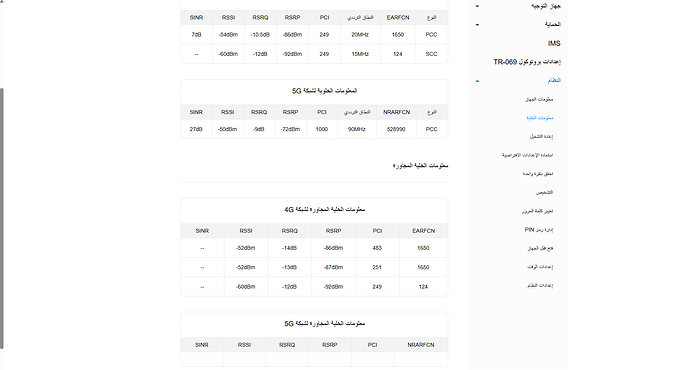Click the -50dBm RSSI cell
This screenshot has height=370, width=690.
click(x=228, y=129)
